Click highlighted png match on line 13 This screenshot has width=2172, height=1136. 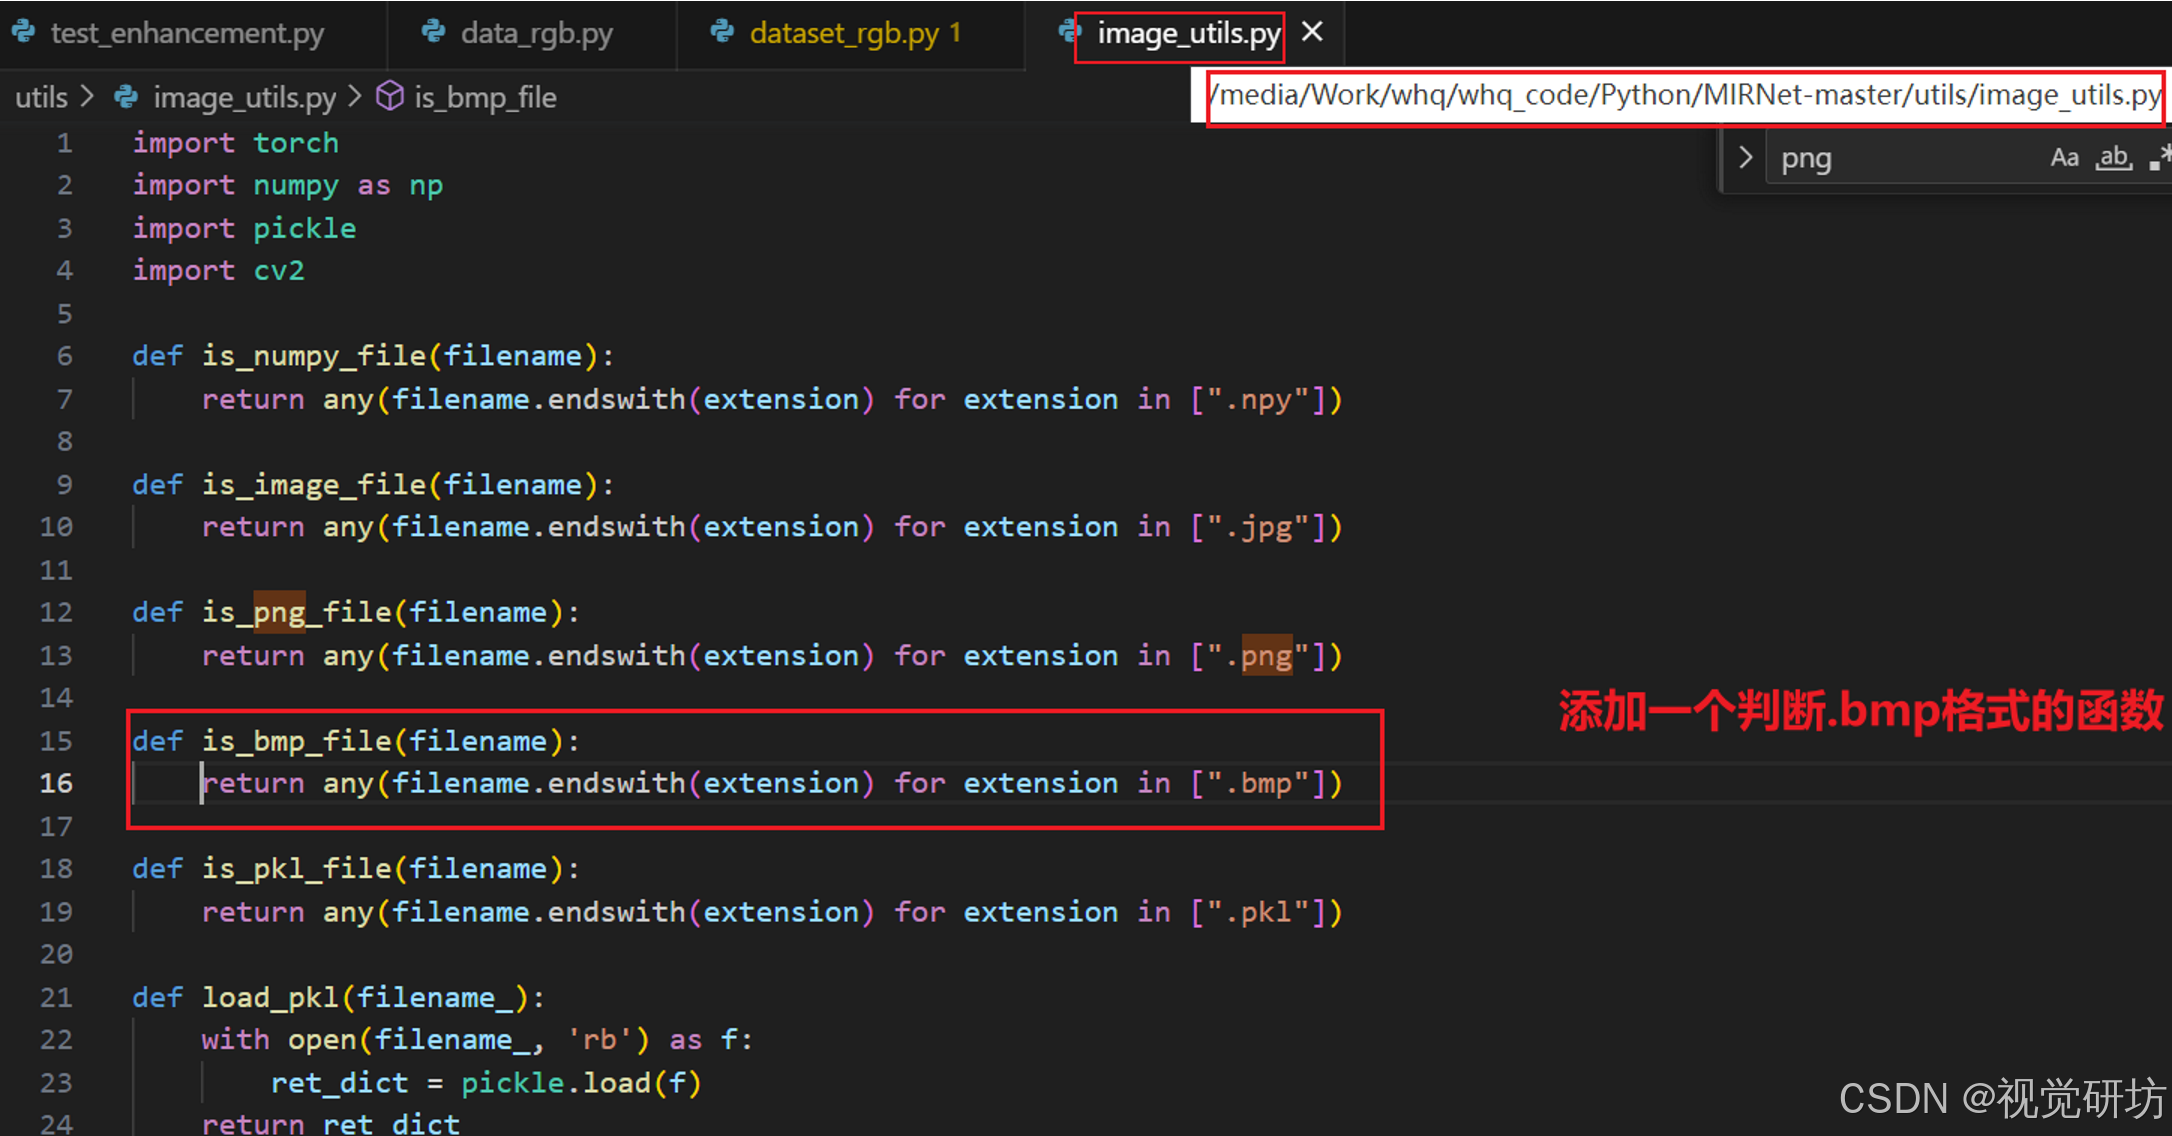coord(1266,656)
